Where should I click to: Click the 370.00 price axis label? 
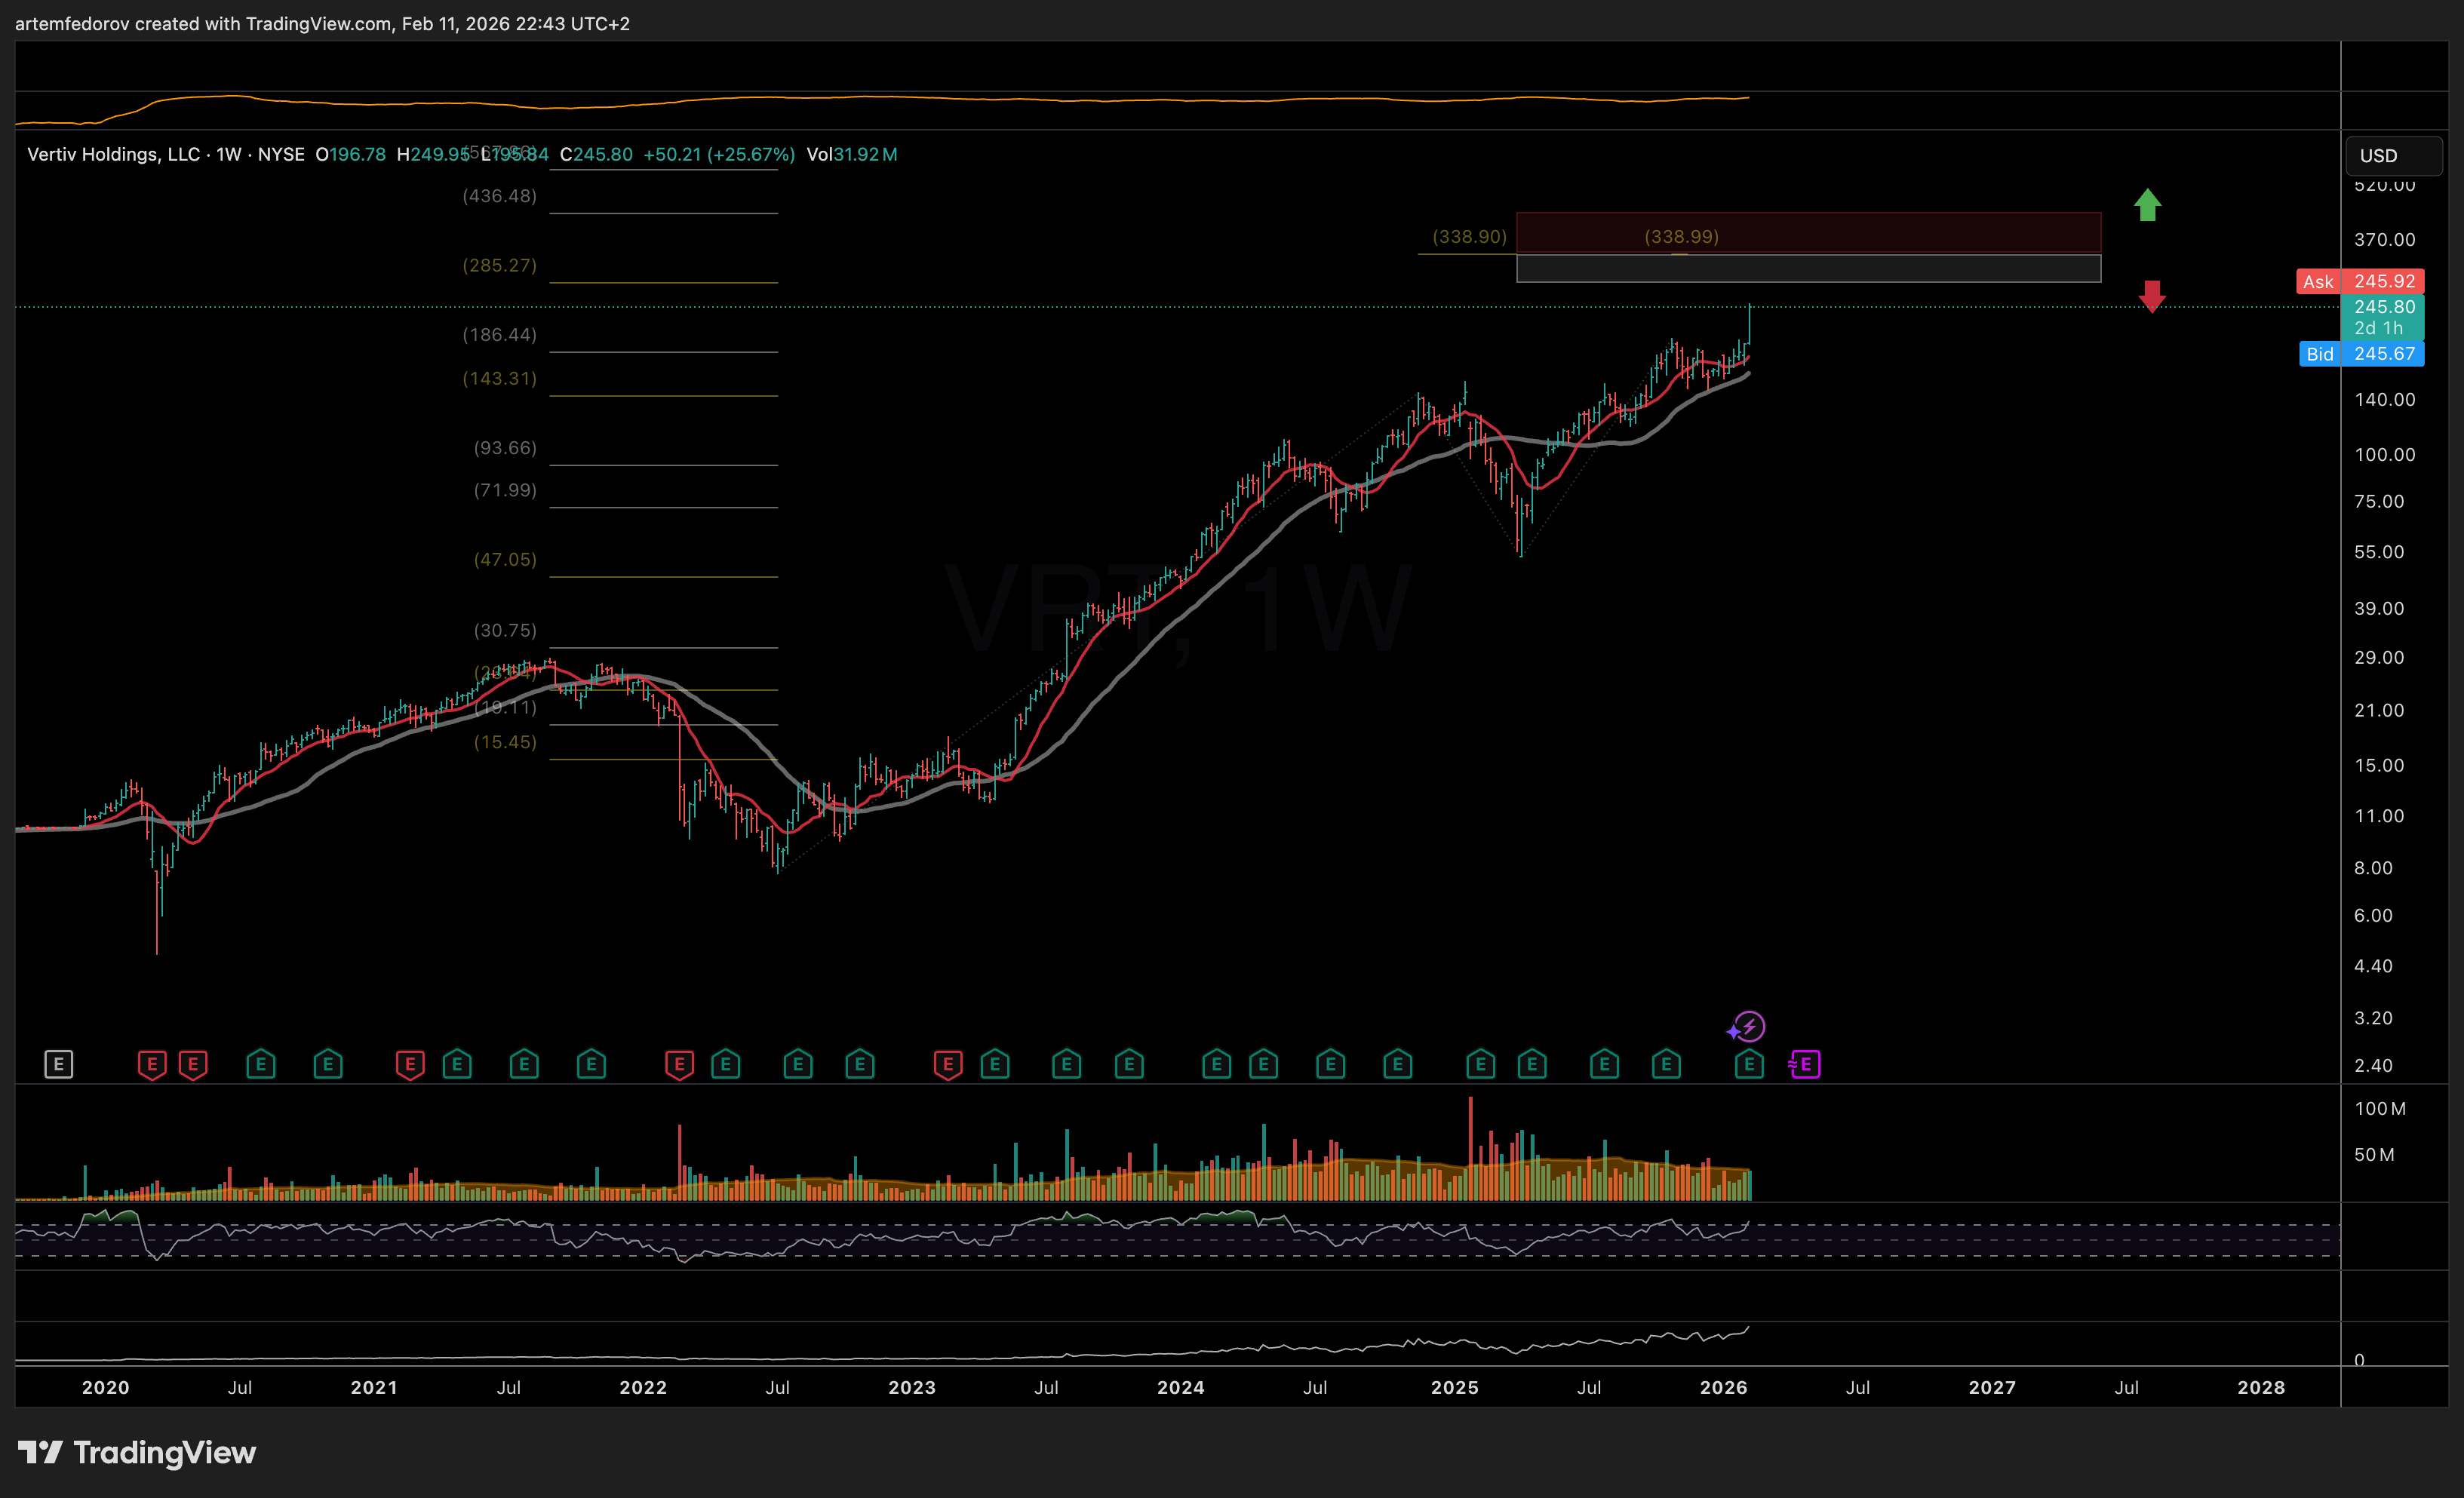[2384, 239]
